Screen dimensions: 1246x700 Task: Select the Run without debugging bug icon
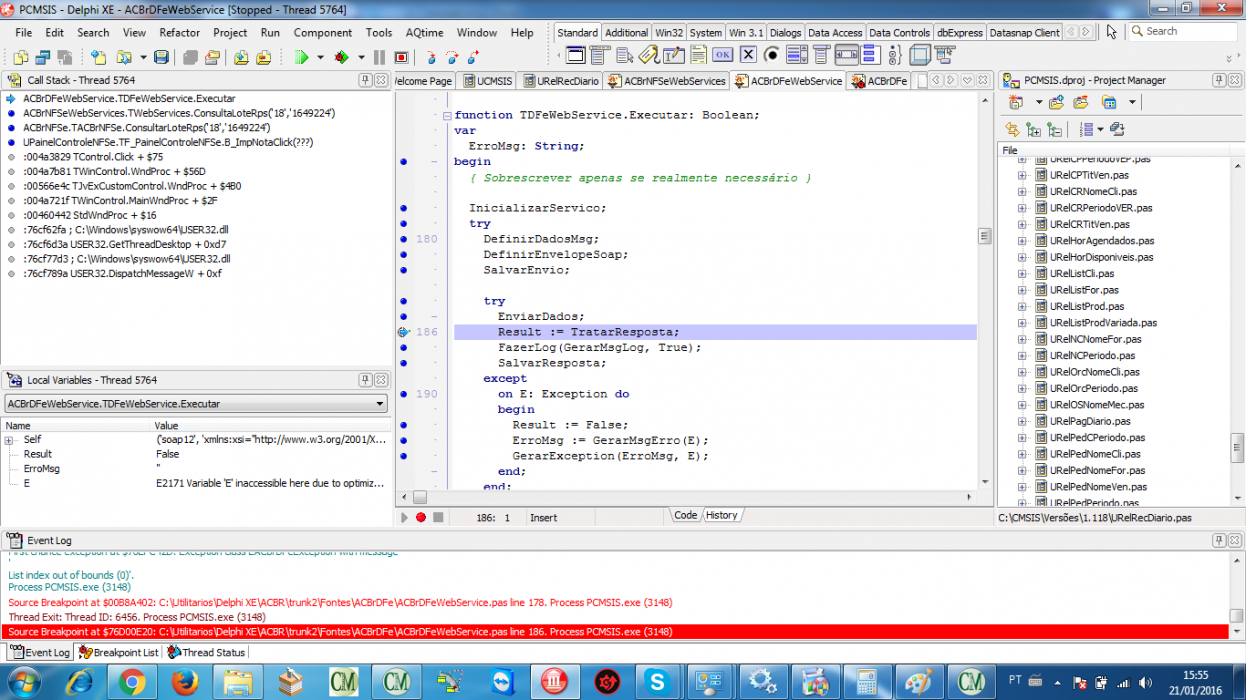click(x=341, y=57)
